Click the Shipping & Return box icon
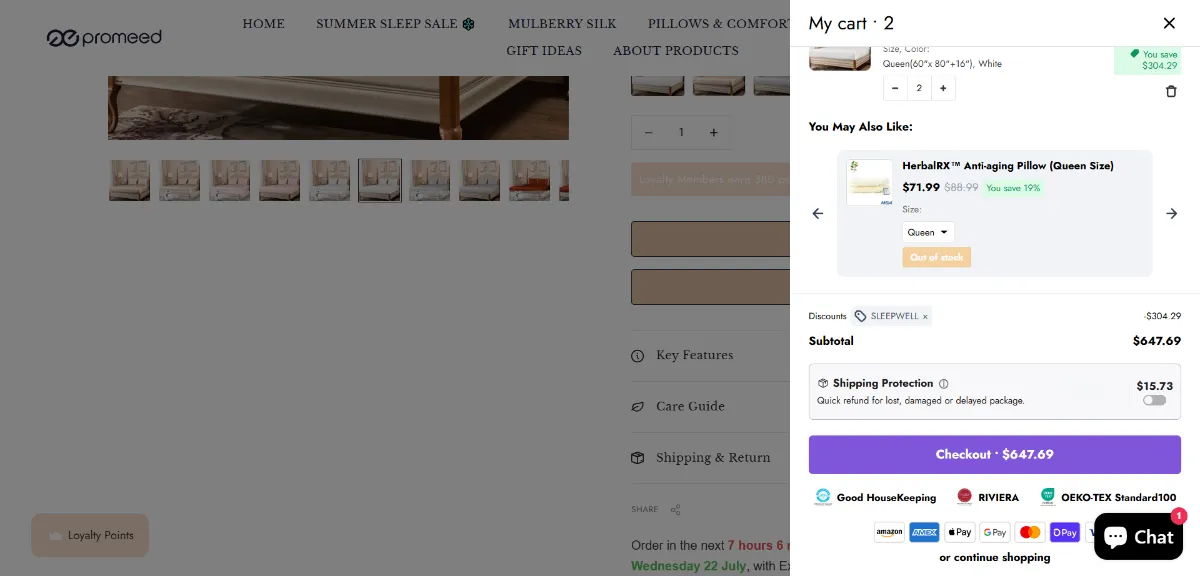The width and height of the screenshot is (1200, 576). [638, 458]
